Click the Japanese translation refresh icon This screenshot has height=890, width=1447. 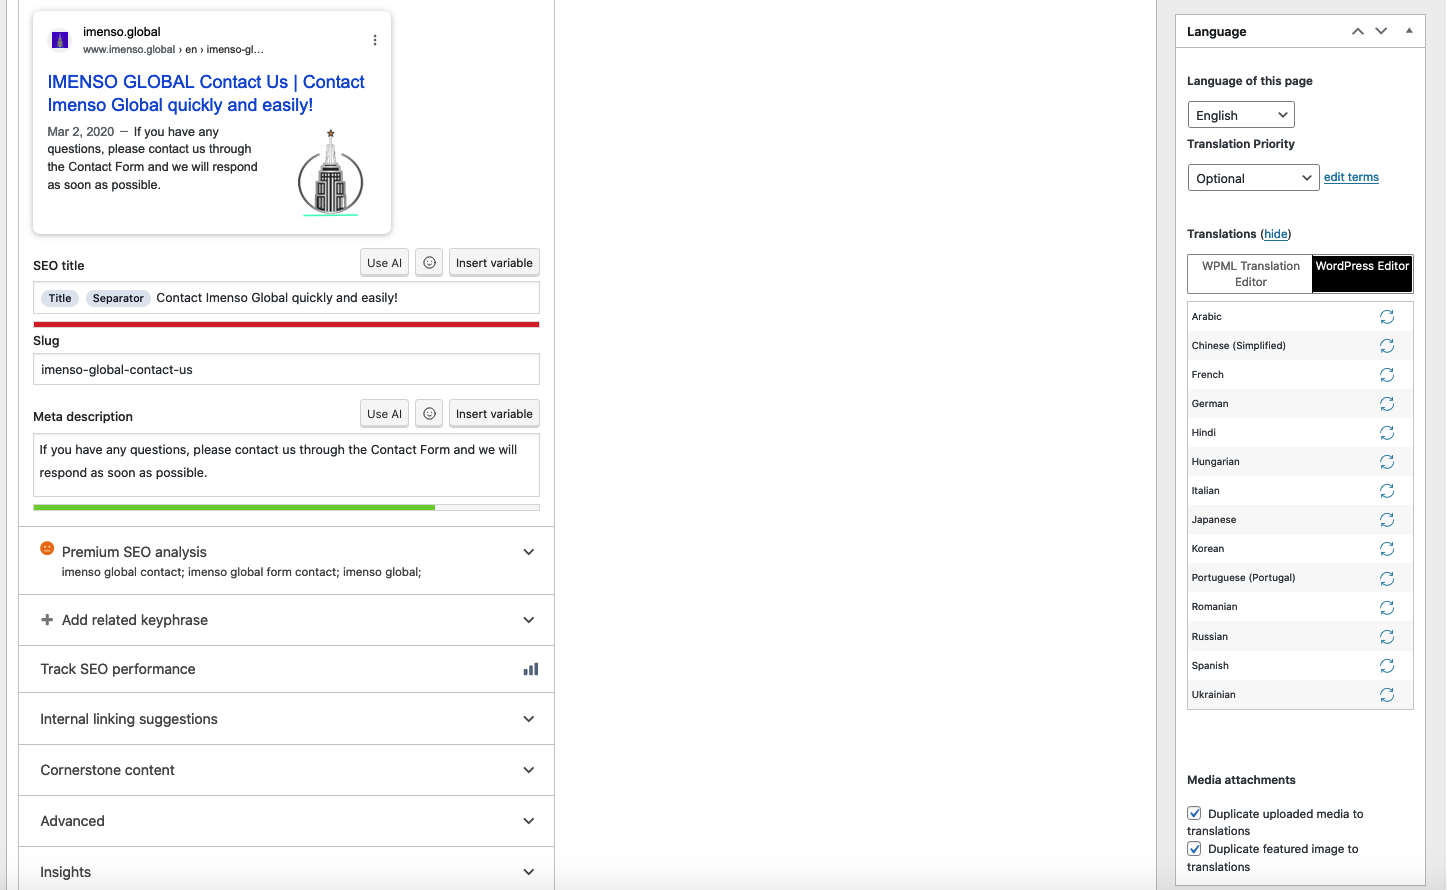click(1387, 520)
